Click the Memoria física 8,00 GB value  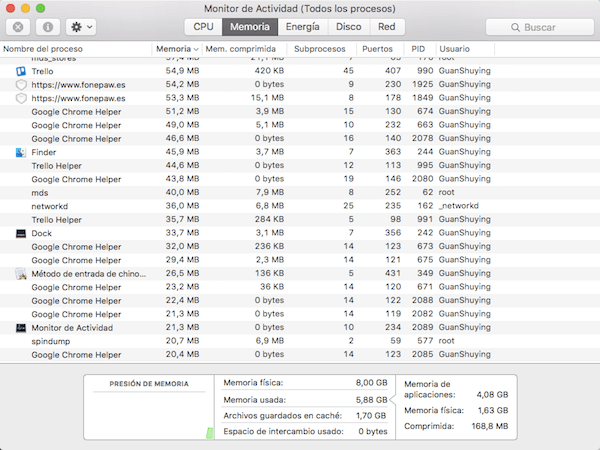click(x=372, y=383)
